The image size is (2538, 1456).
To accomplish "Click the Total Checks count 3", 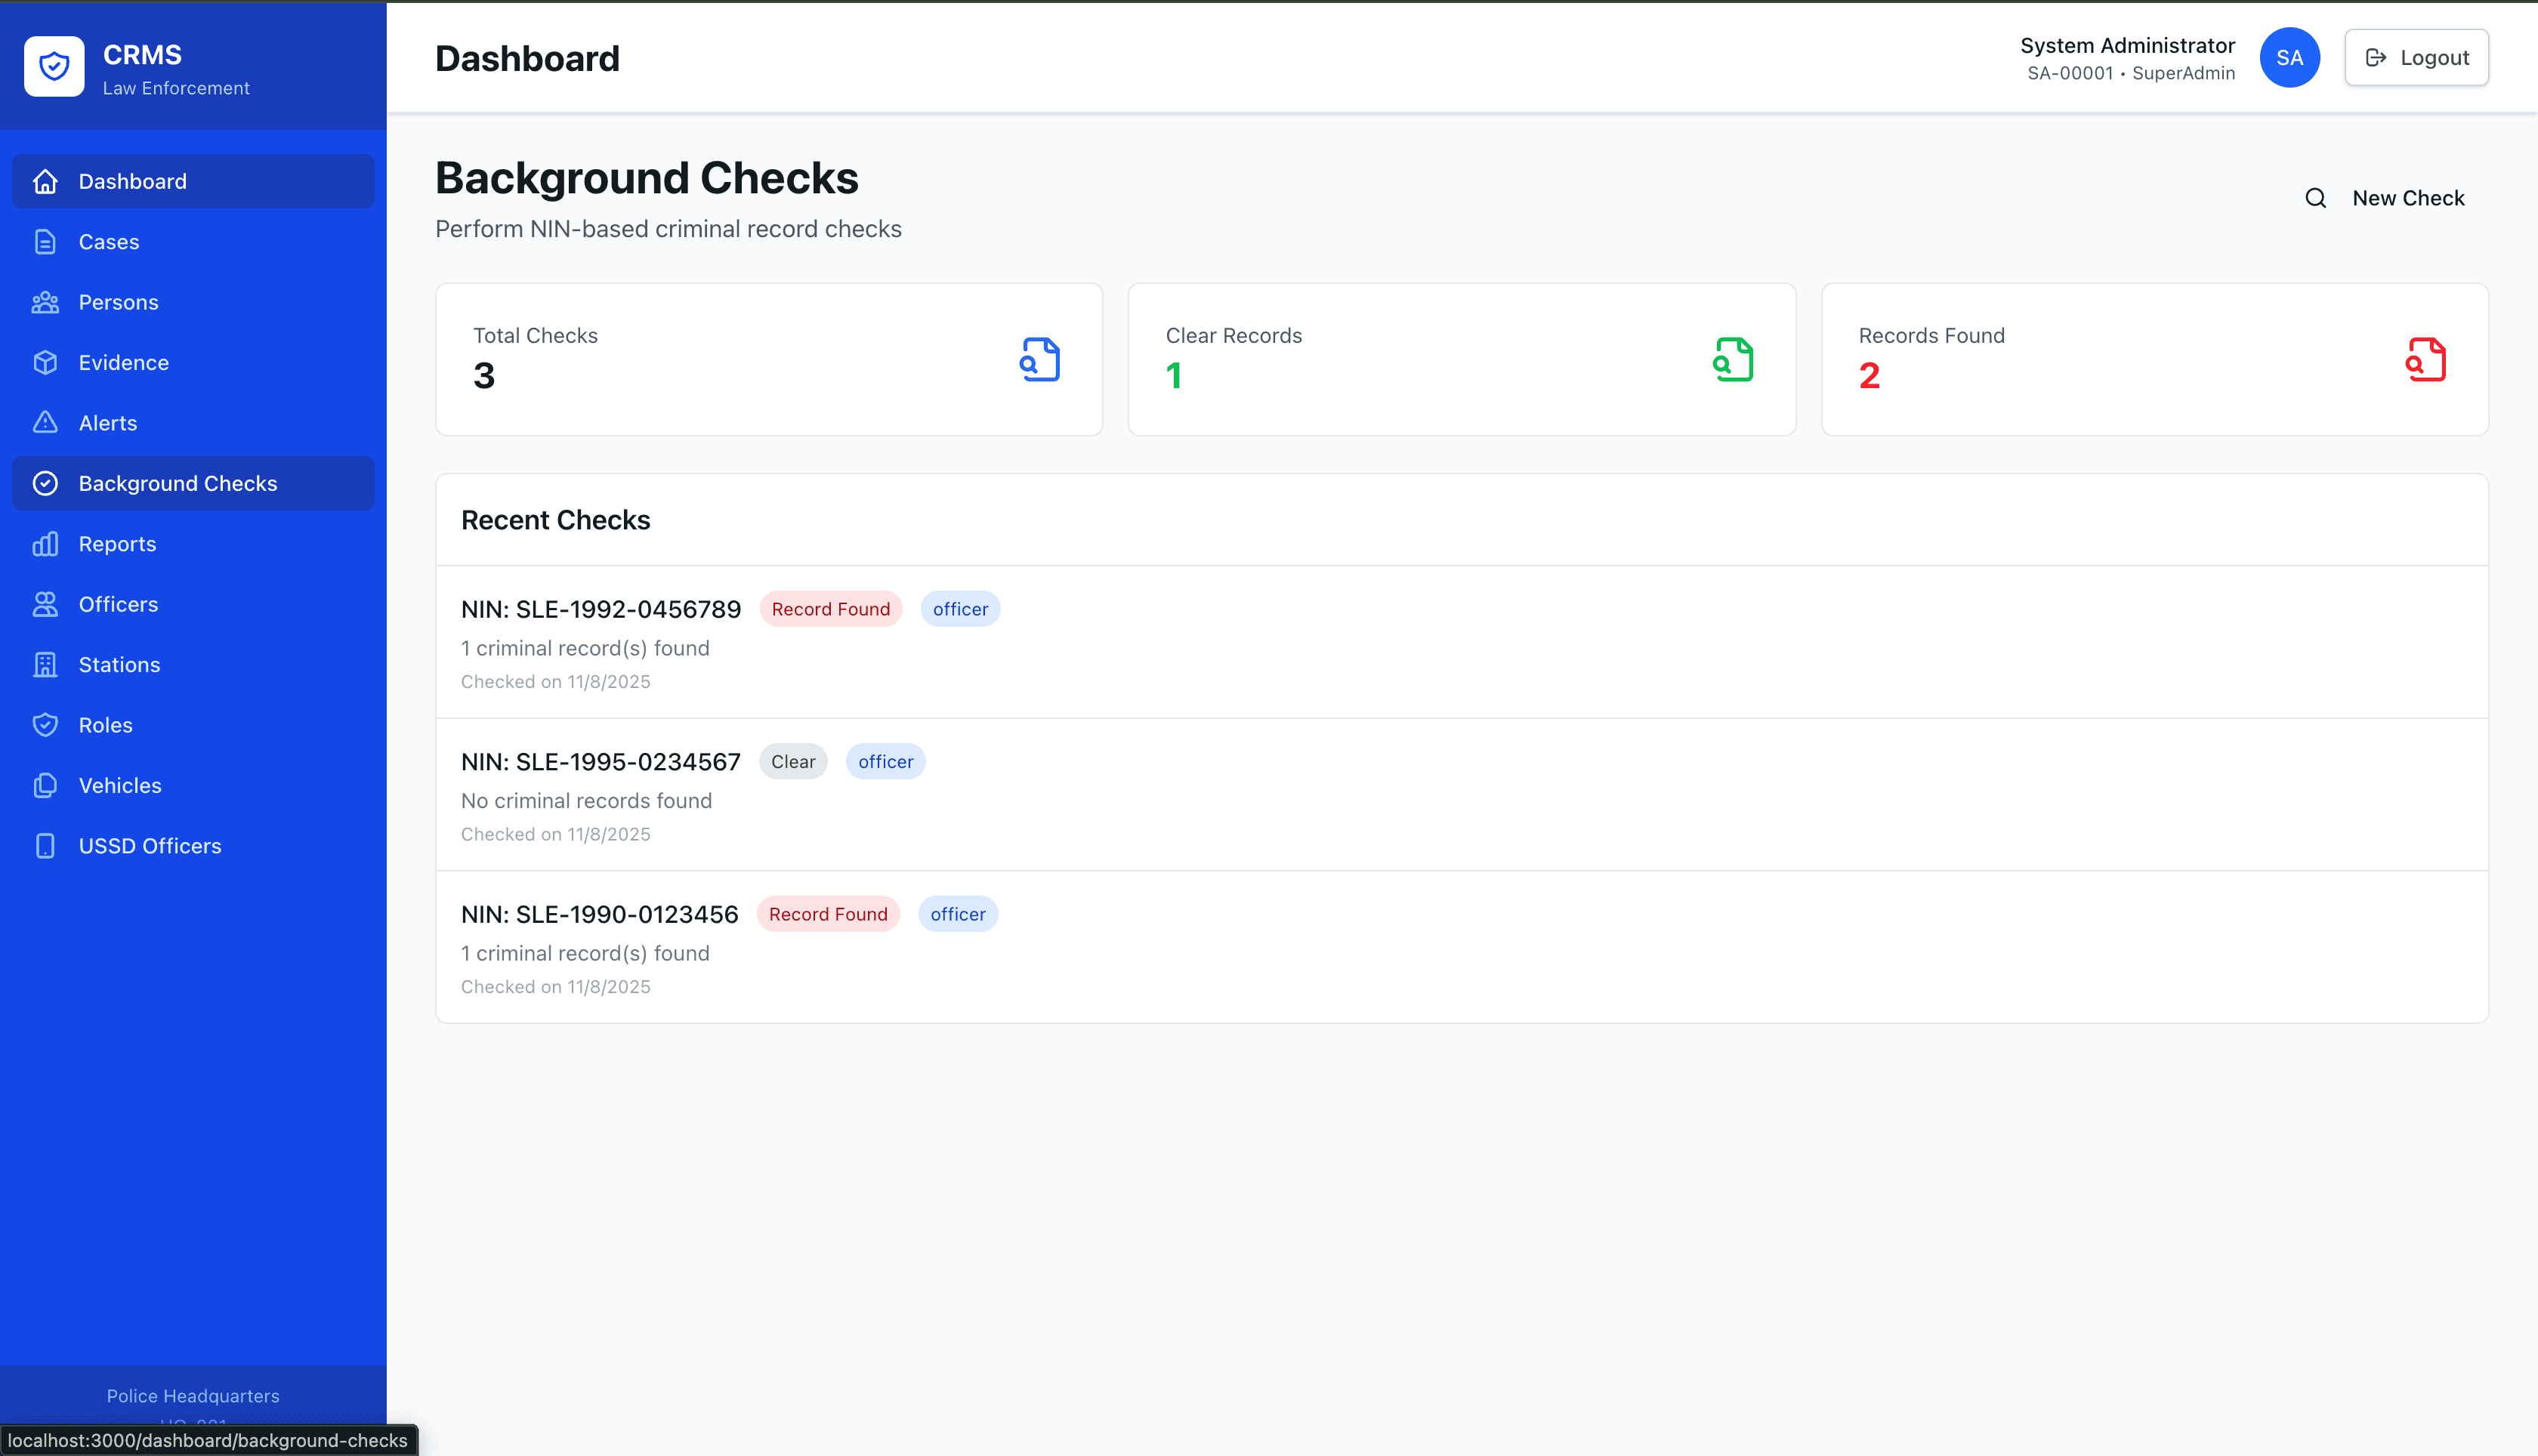I will 484,376.
